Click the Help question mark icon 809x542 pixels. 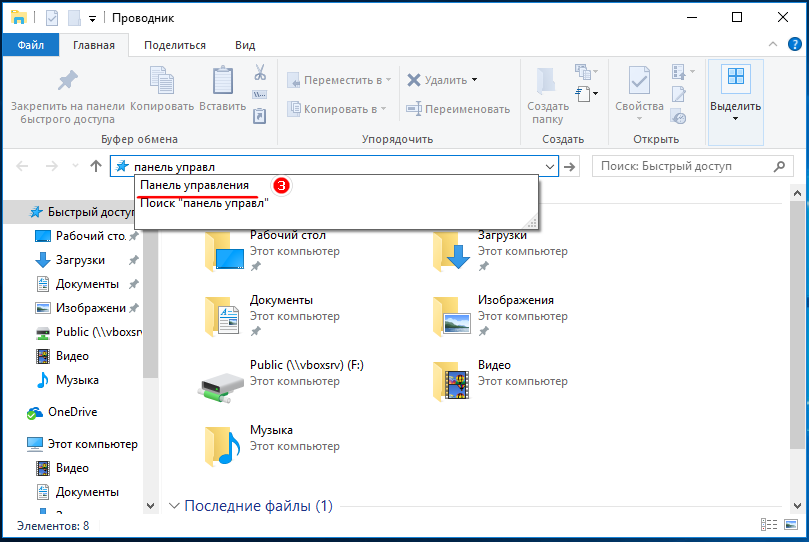795,44
